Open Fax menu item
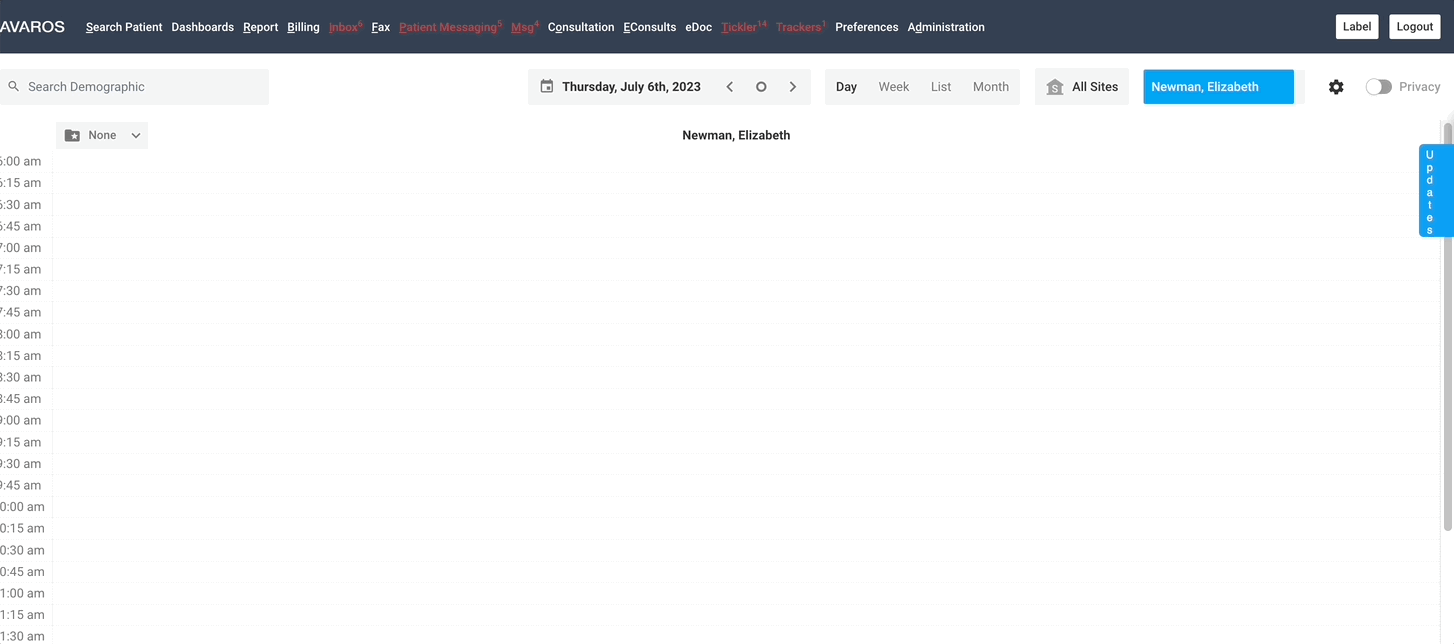1454x644 pixels. (381, 27)
